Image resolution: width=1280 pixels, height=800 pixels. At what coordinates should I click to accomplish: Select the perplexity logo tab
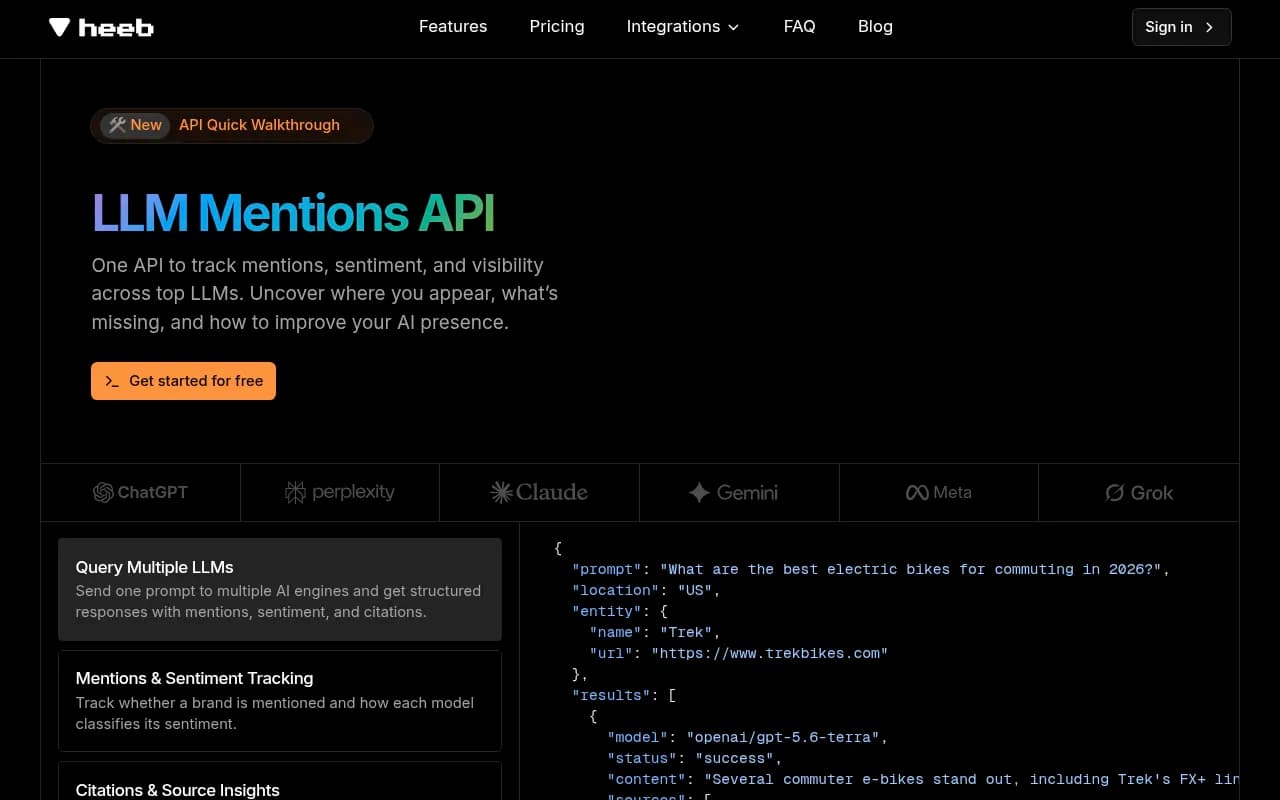pyautogui.click(x=340, y=492)
